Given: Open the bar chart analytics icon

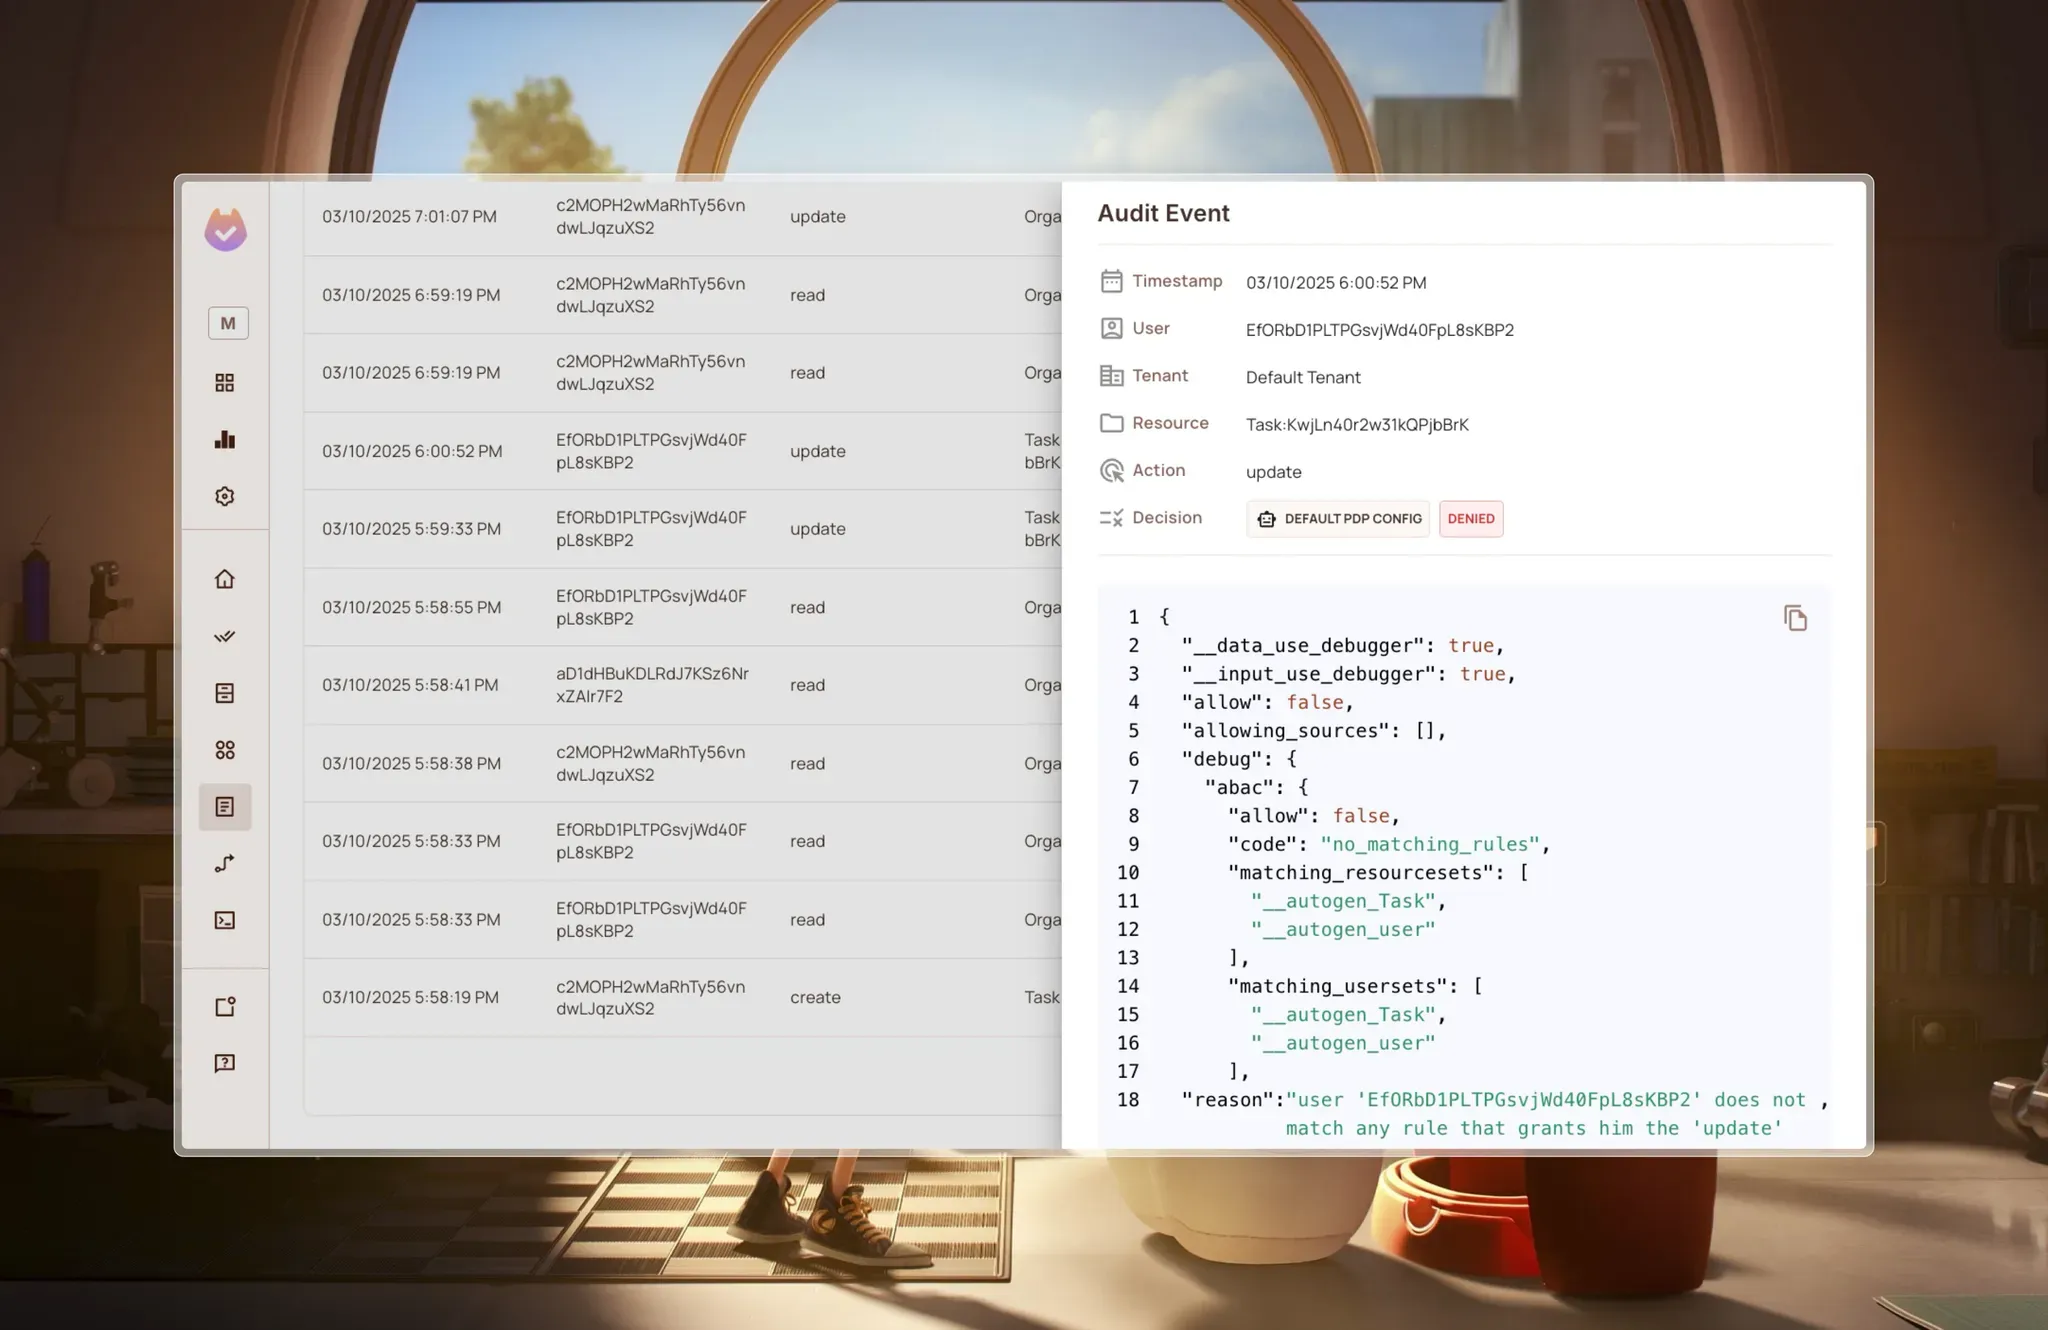Looking at the screenshot, I should pyautogui.click(x=225, y=440).
